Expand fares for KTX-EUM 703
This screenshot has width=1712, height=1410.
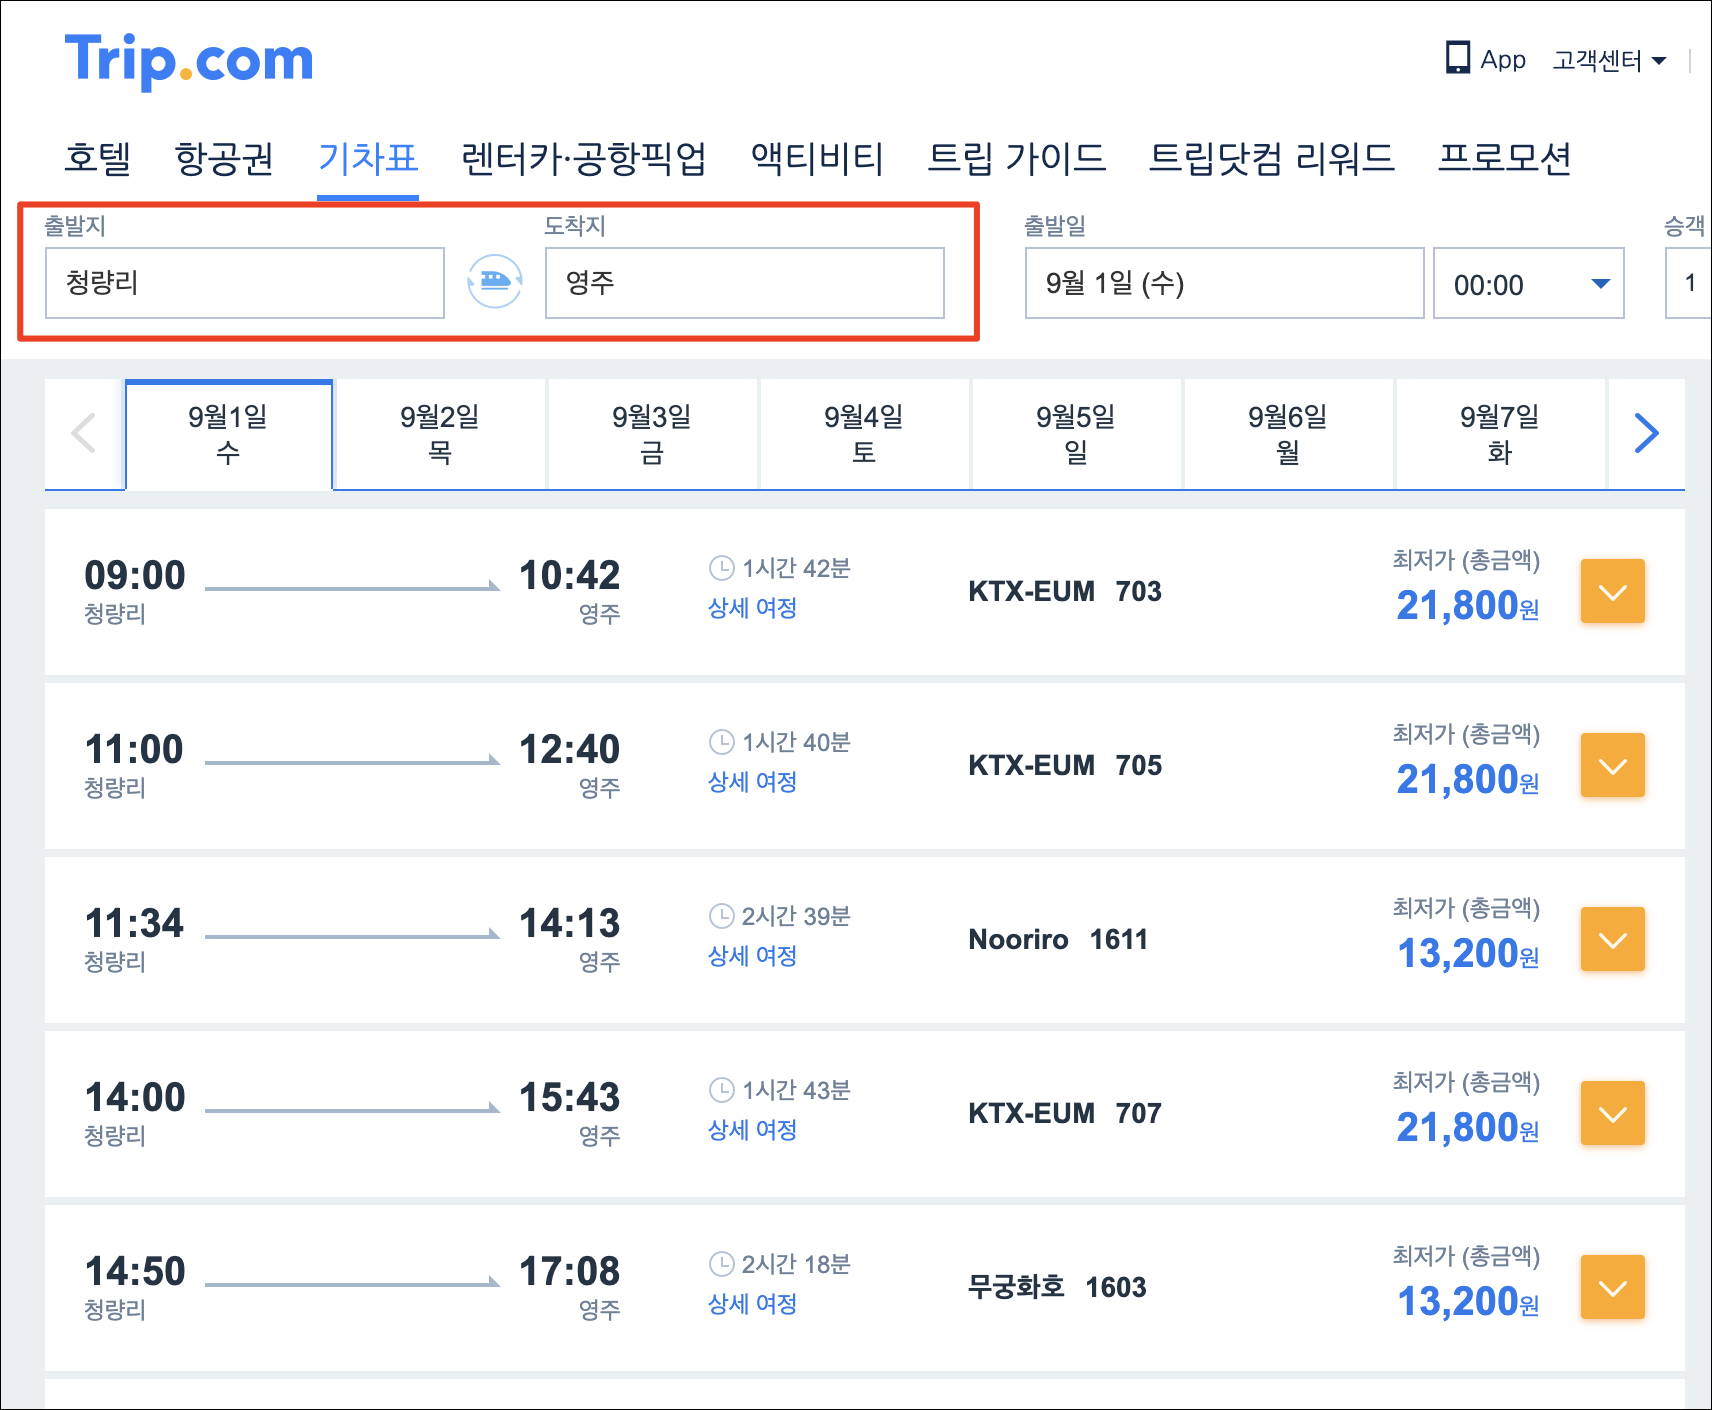(x=1612, y=592)
